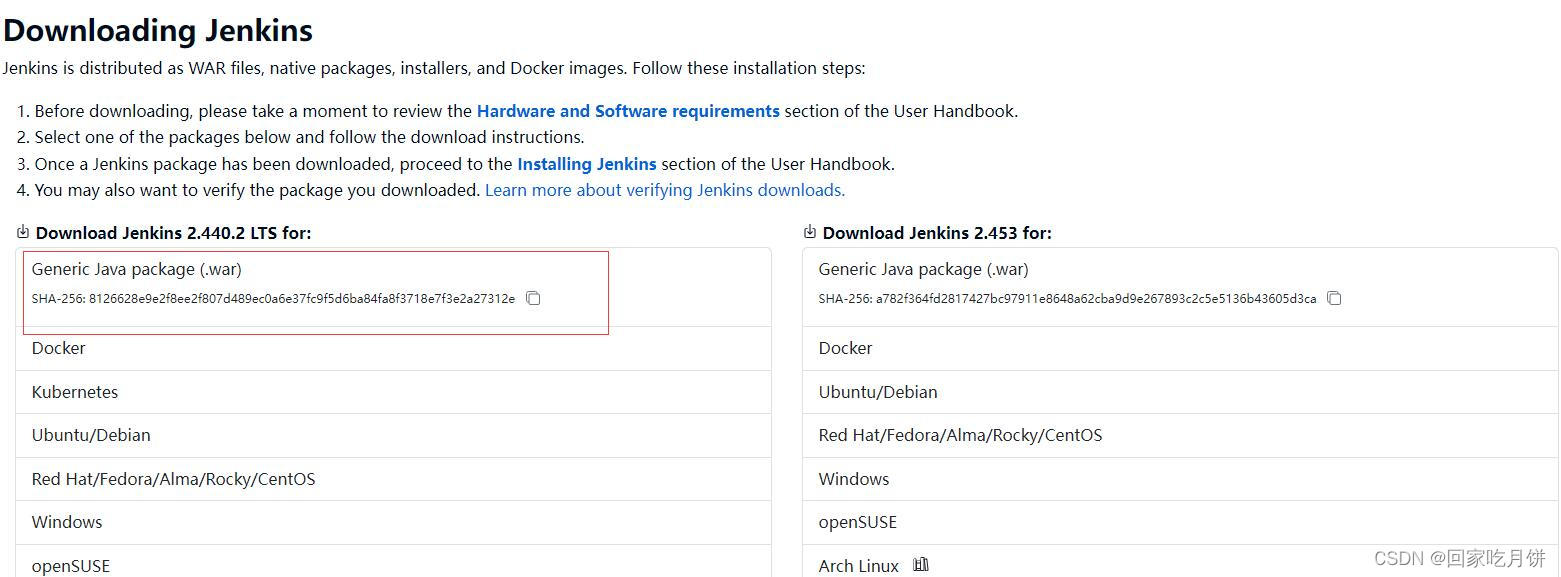Click the download icon beside Jenkins 2.453
Image resolution: width=1561 pixels, height=577 pixels.
tap(810, 232)
